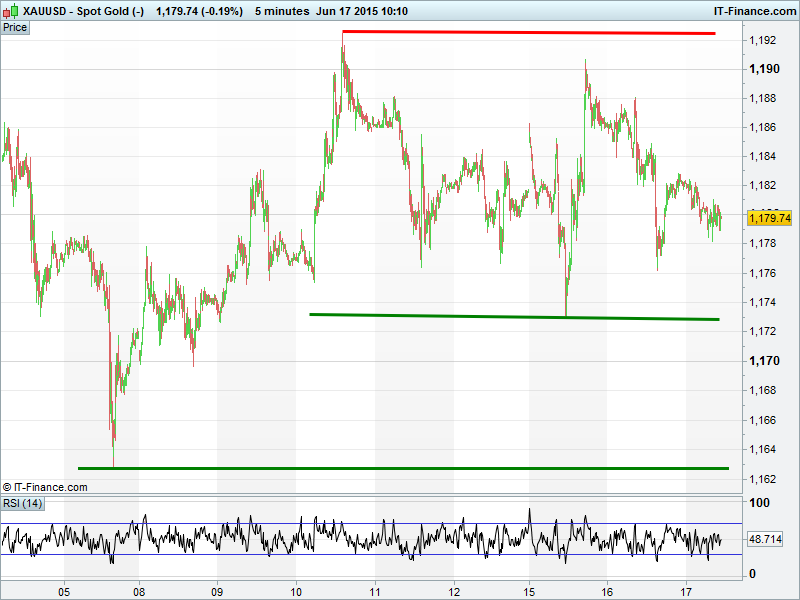The image size is (800, 600).
Task: Click date label 10 on time axis
Action: pos(296,590)
